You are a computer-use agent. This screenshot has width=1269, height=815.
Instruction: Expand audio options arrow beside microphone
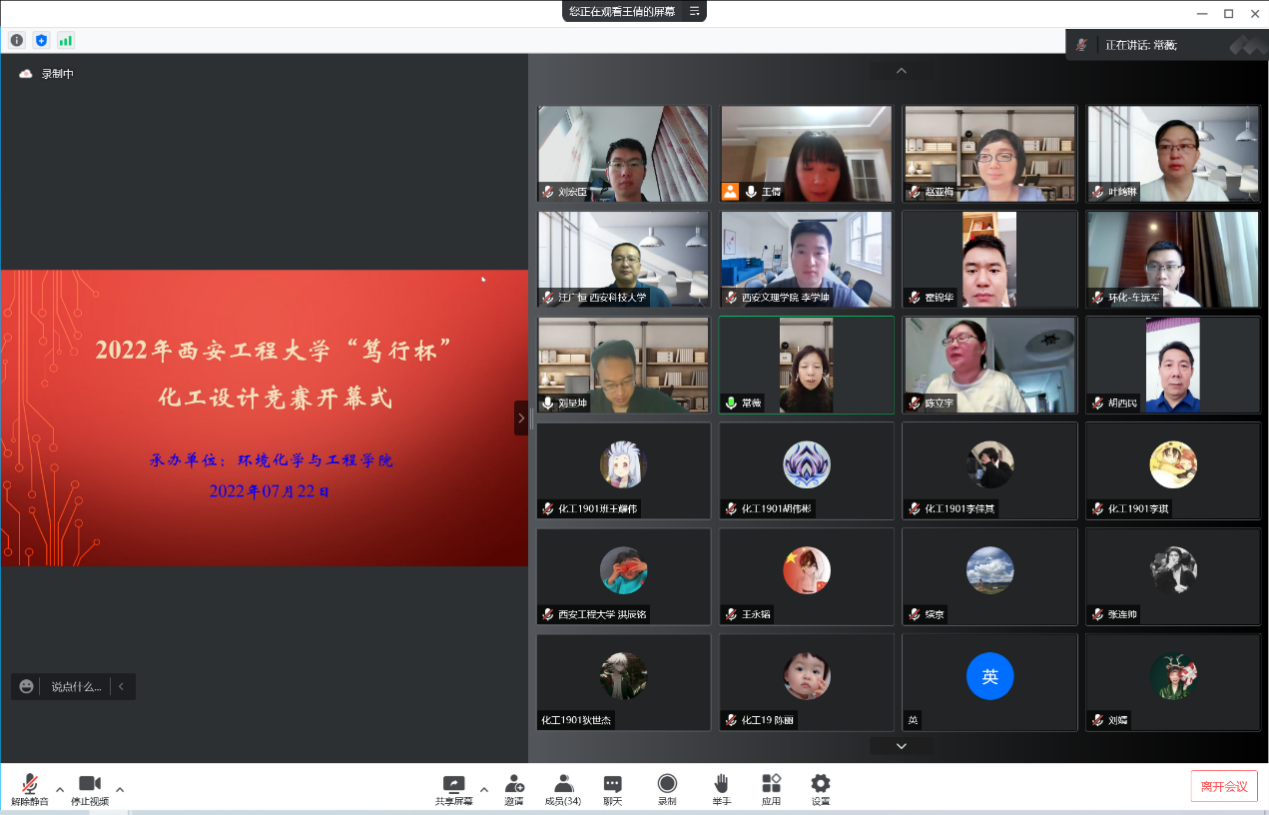pyautogui.click(x=60, y=789)
